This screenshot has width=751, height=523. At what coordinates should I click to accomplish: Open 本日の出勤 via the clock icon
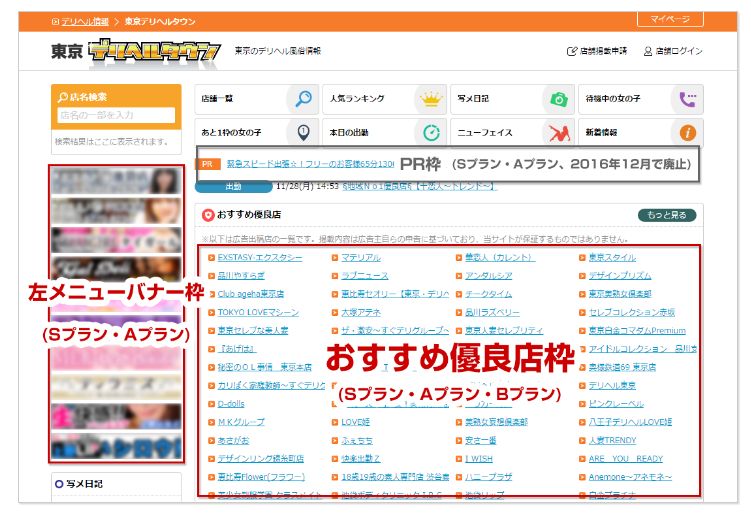431,133
